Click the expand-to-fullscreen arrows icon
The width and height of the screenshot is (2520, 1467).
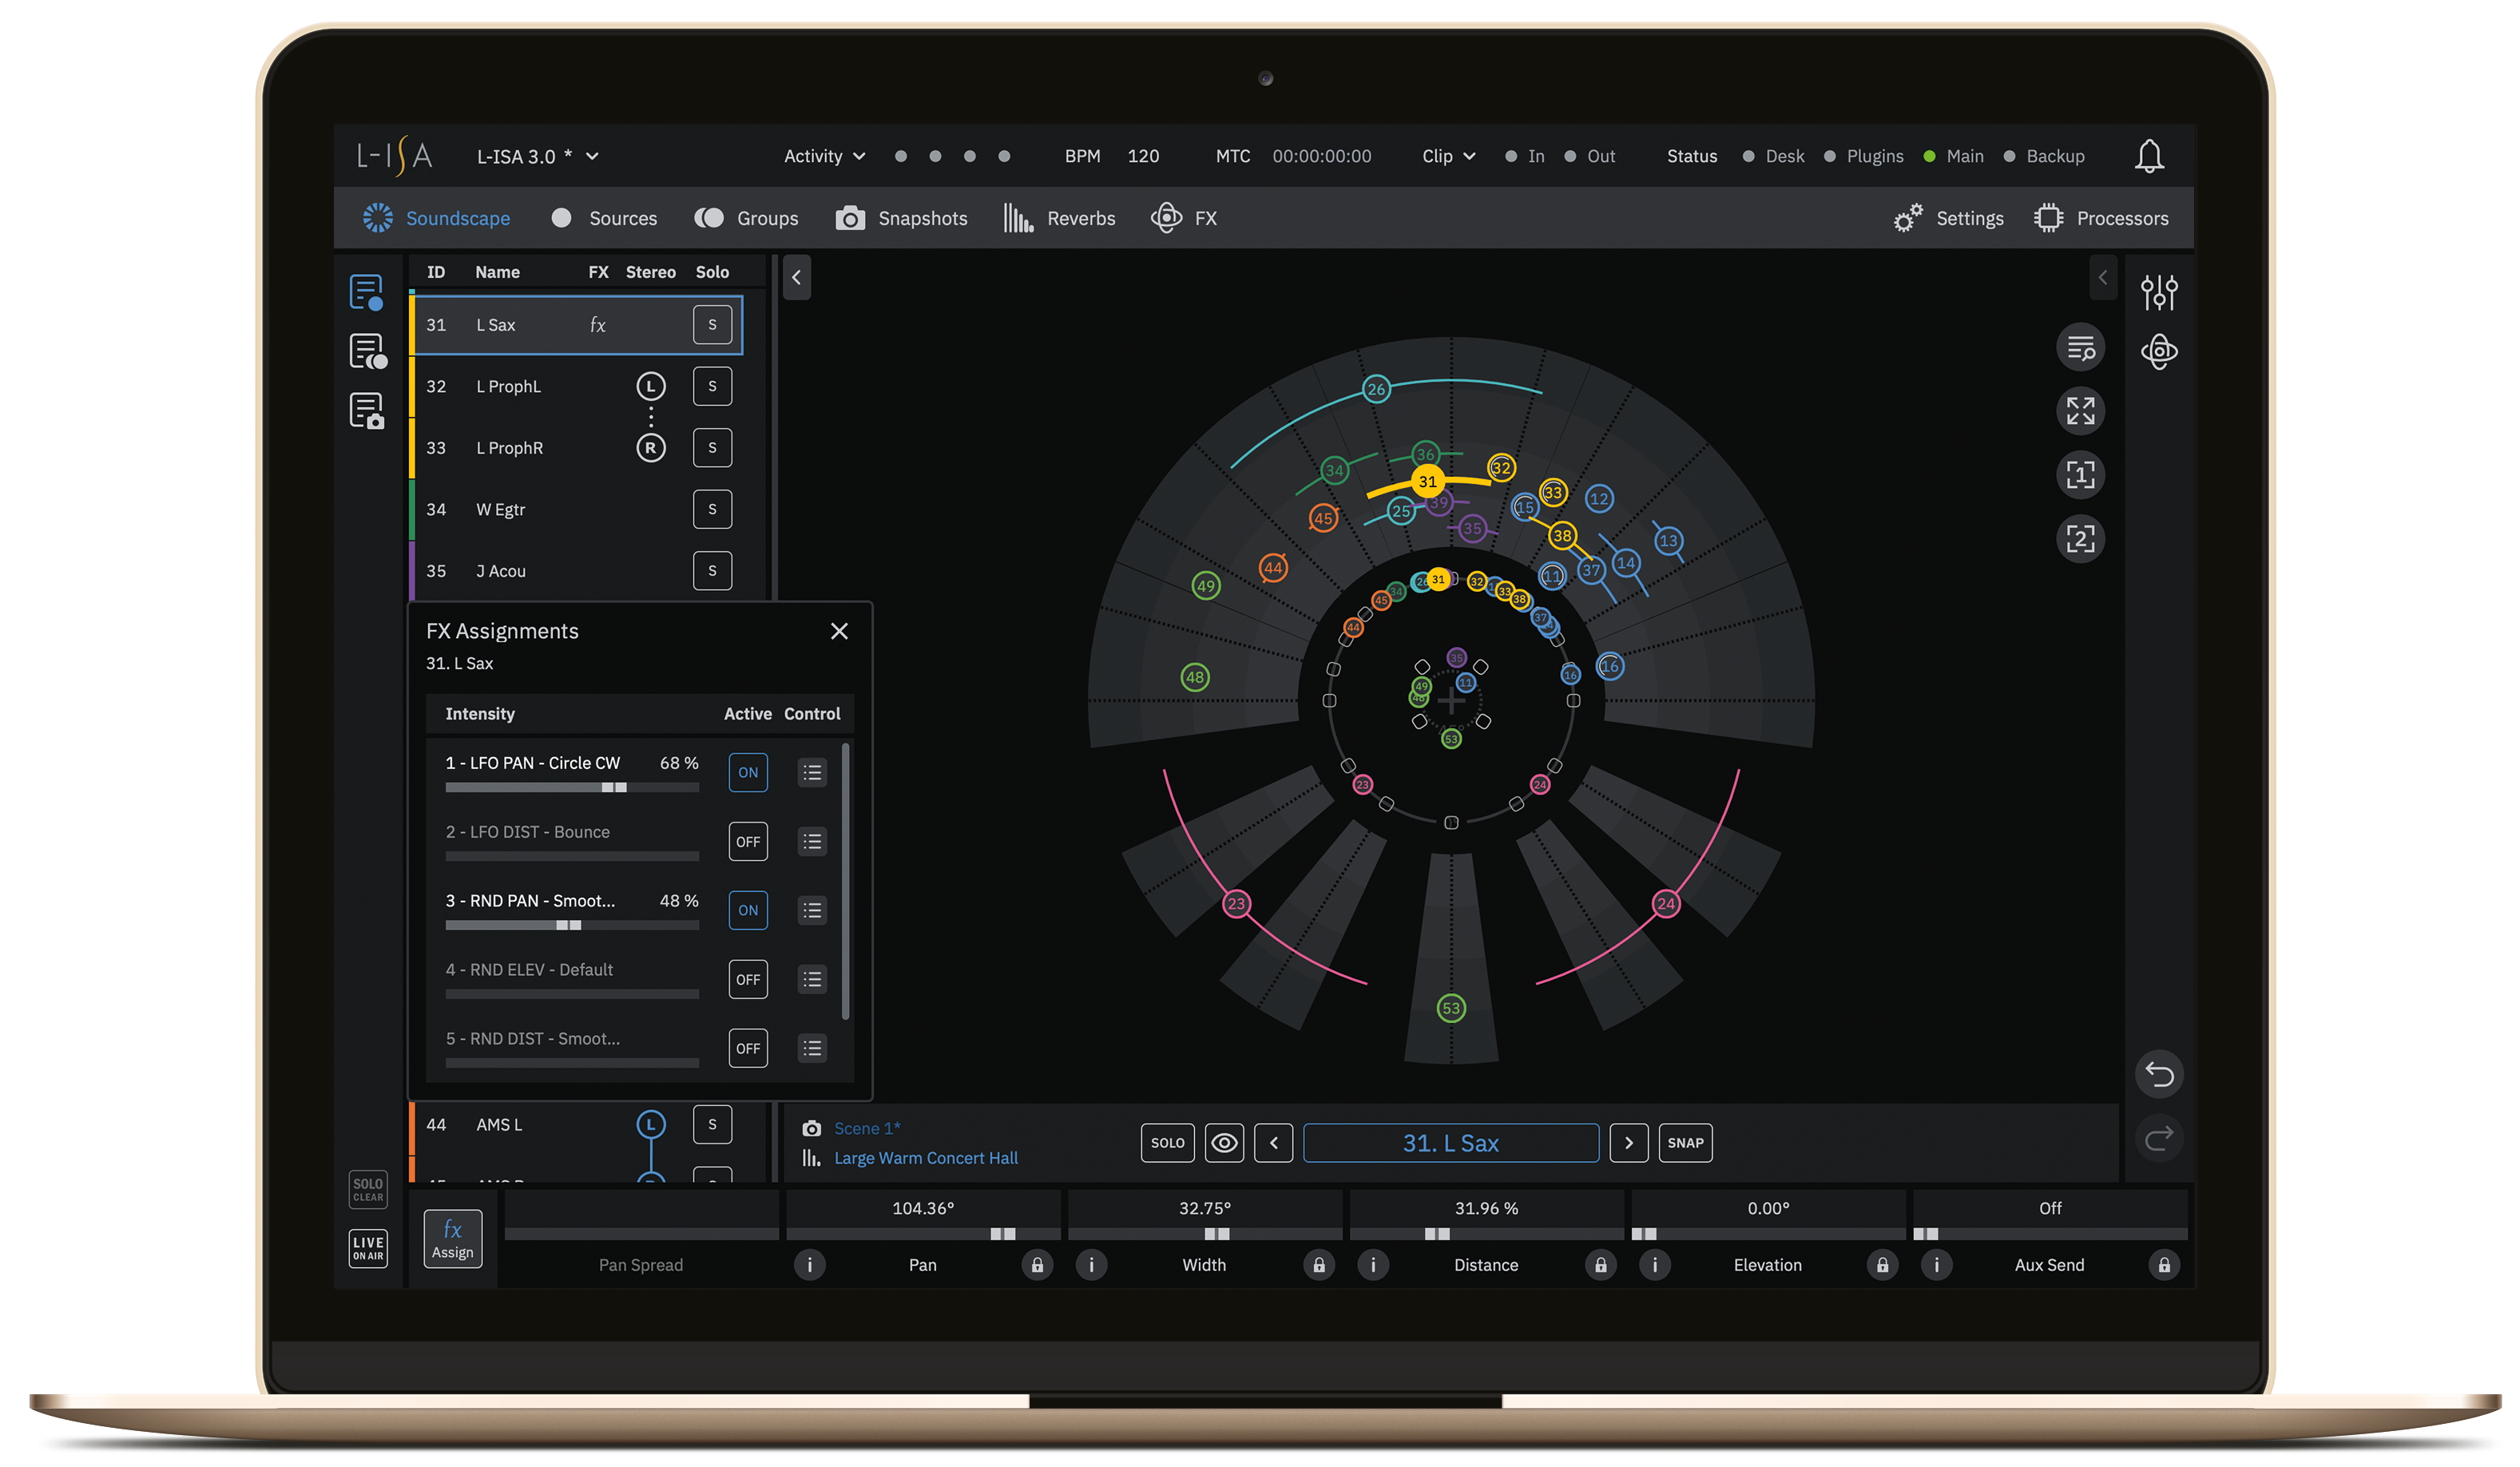2080,410
